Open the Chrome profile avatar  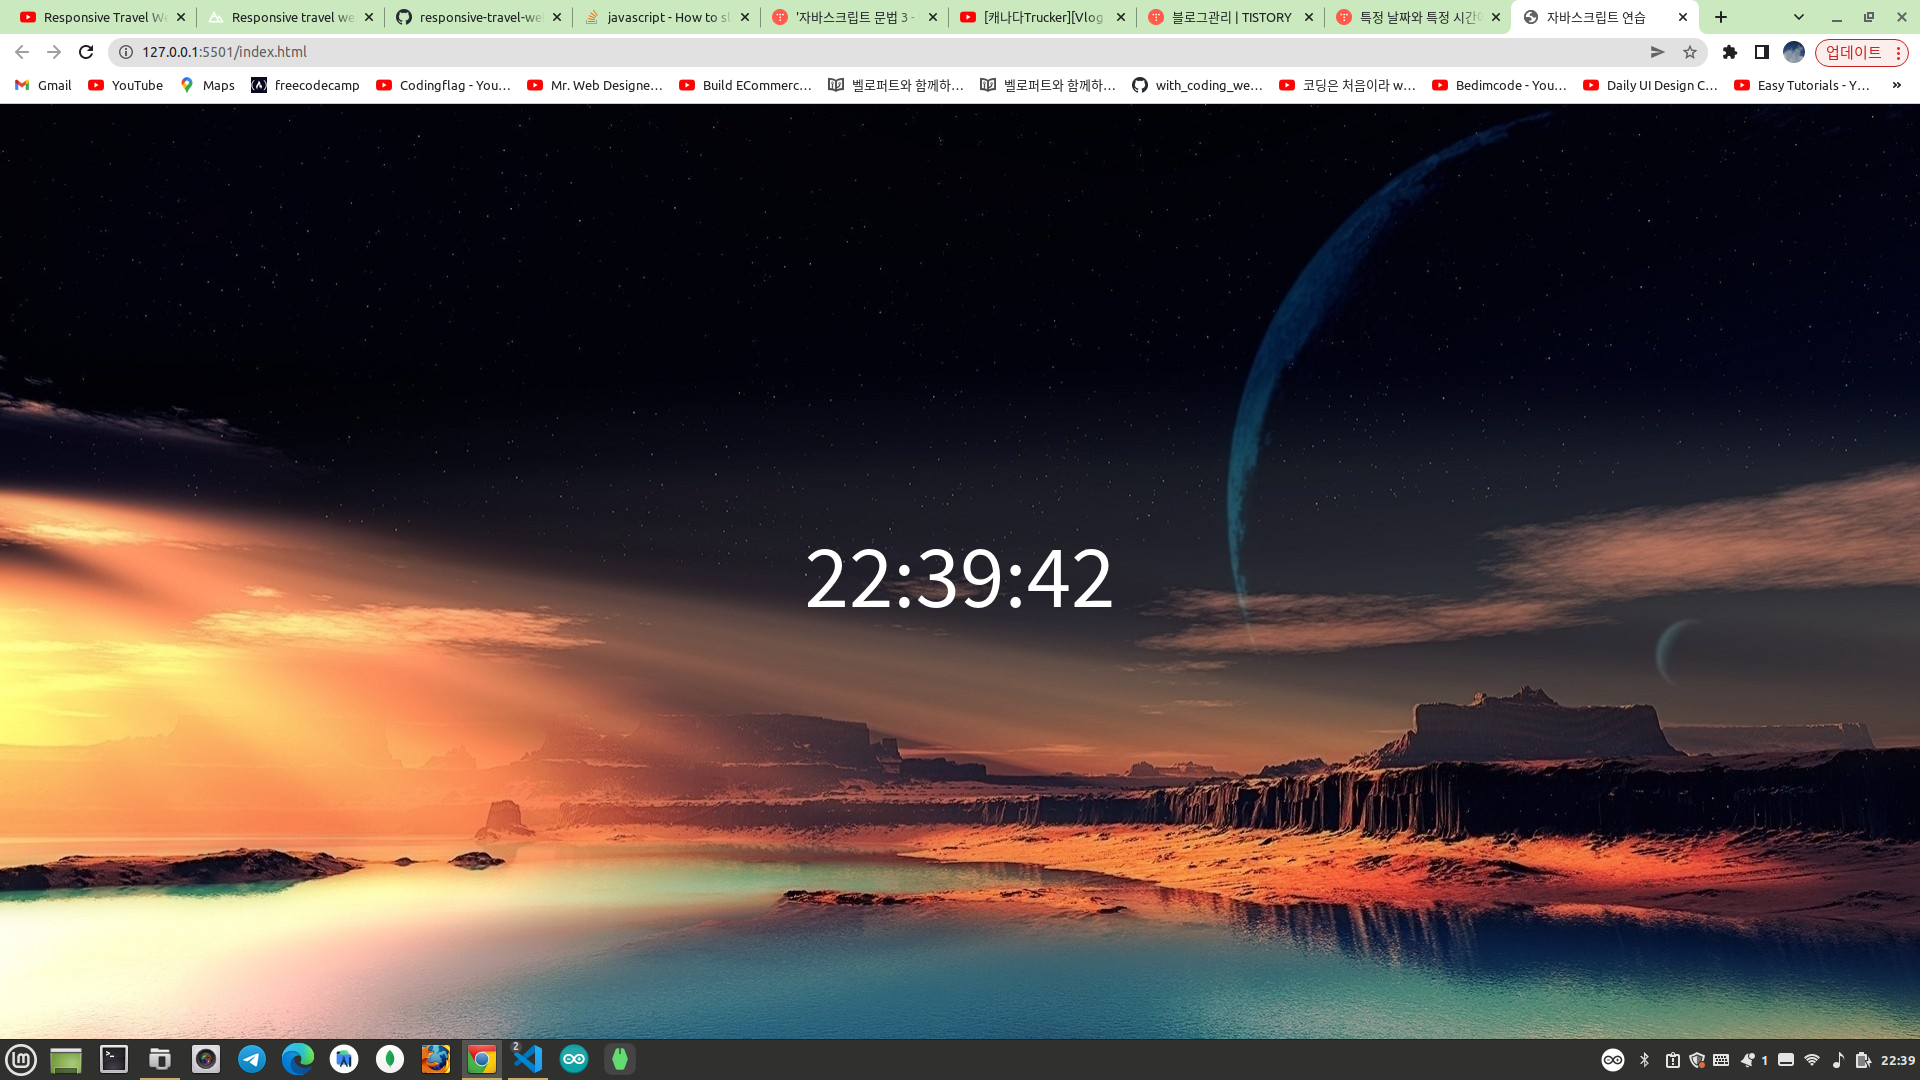tap(1794, 52)
